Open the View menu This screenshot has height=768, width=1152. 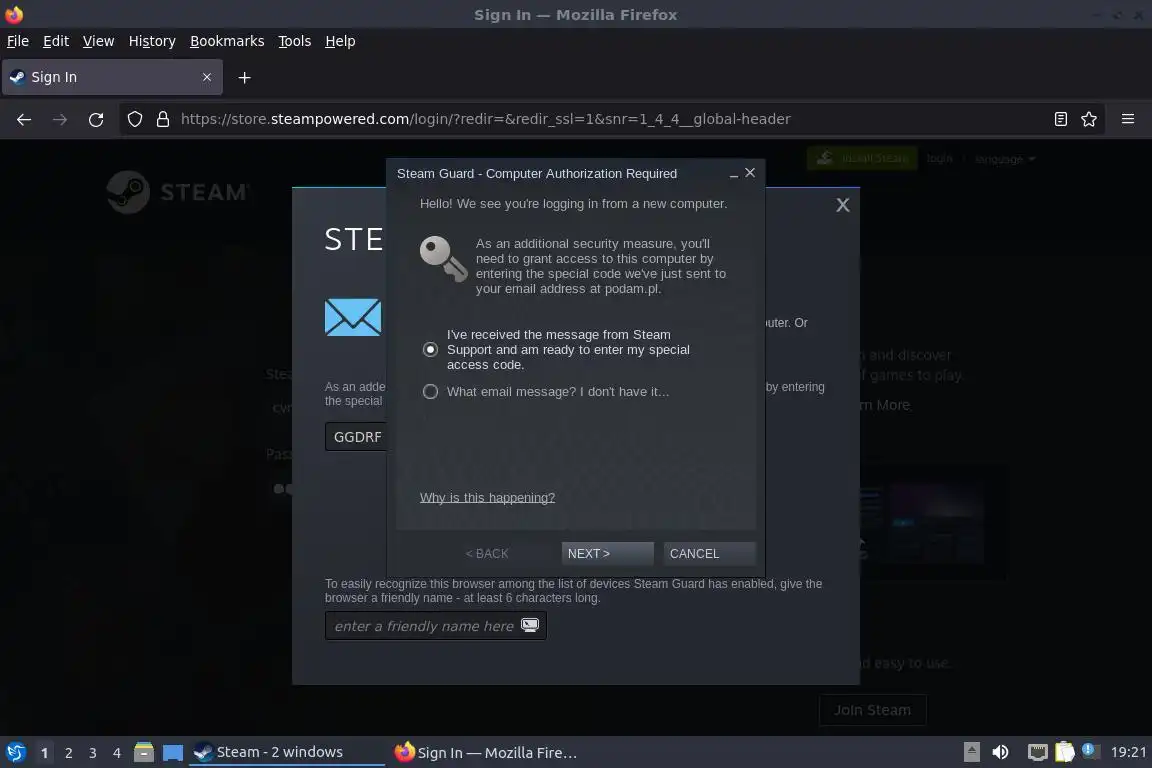[98, 41]
